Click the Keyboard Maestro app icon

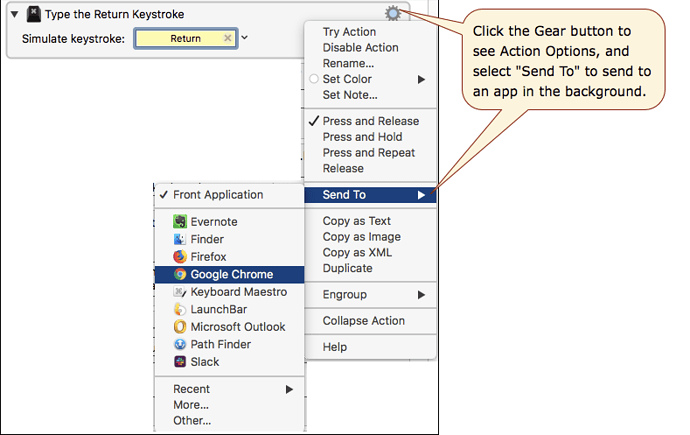coord(180,292)
